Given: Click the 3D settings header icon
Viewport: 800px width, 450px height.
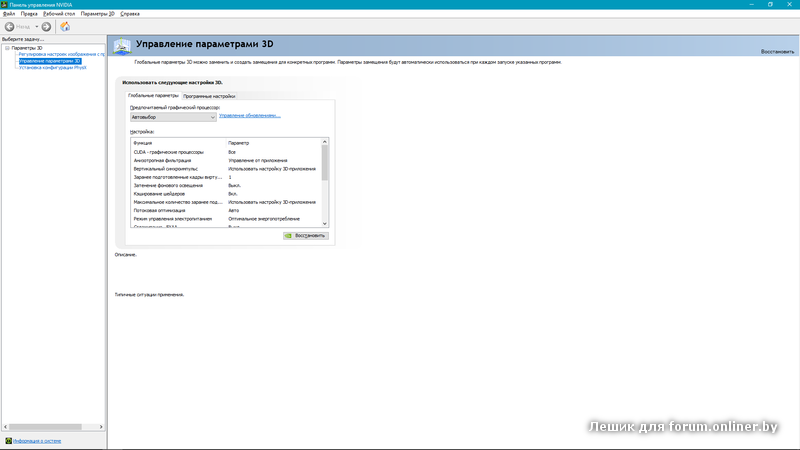Looking at the screenshot, I should [122, 46].
